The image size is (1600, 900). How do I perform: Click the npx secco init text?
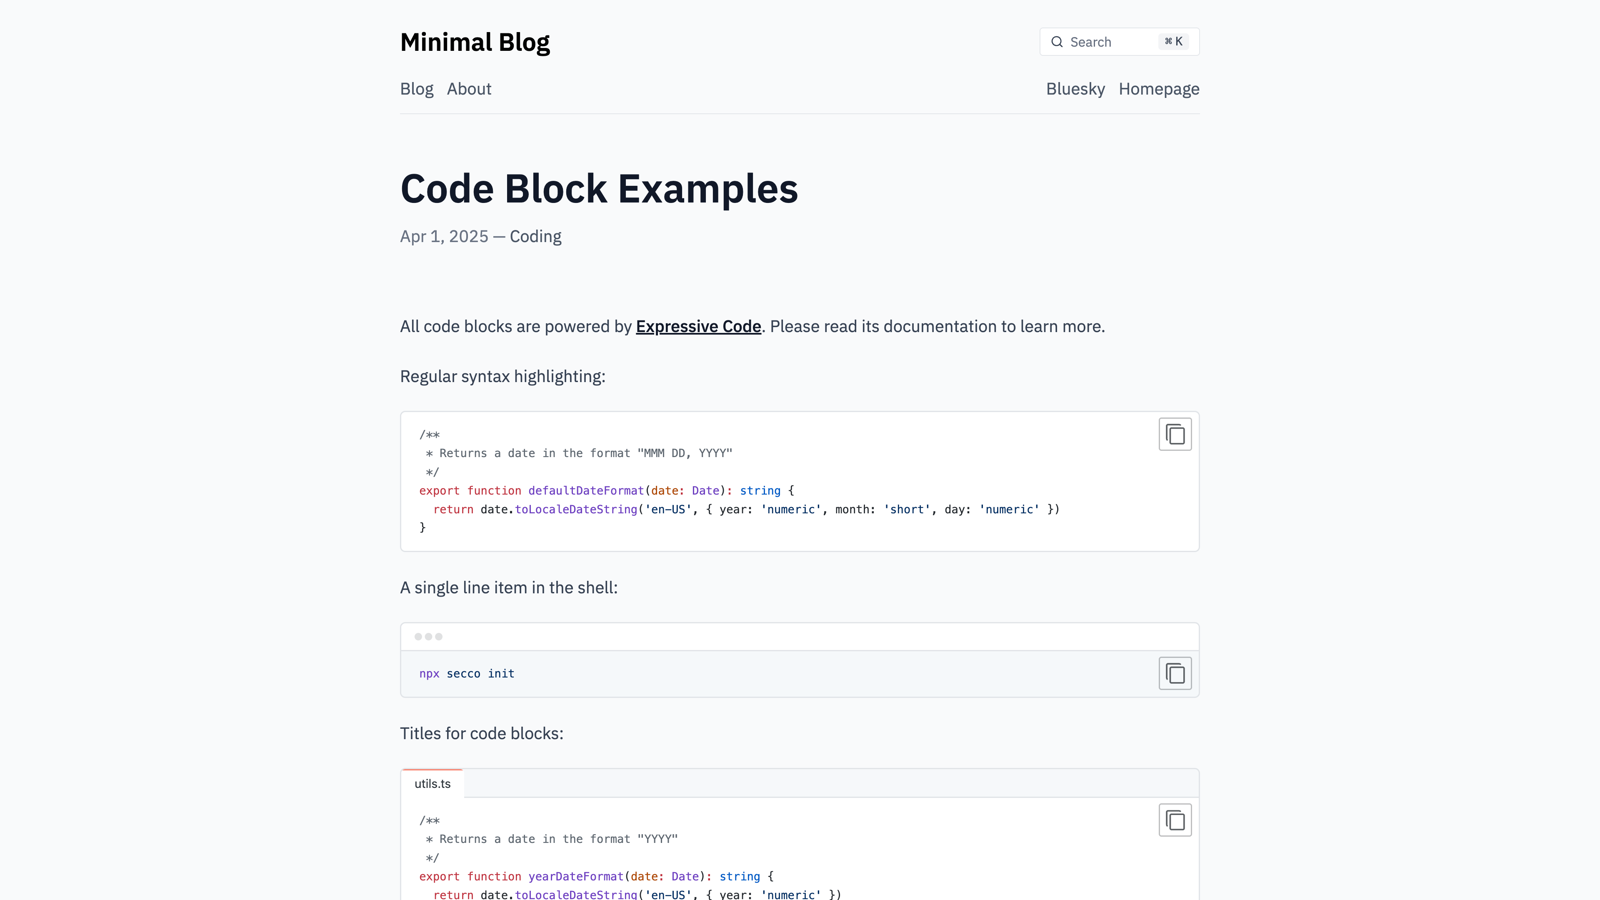coord(467,674)
